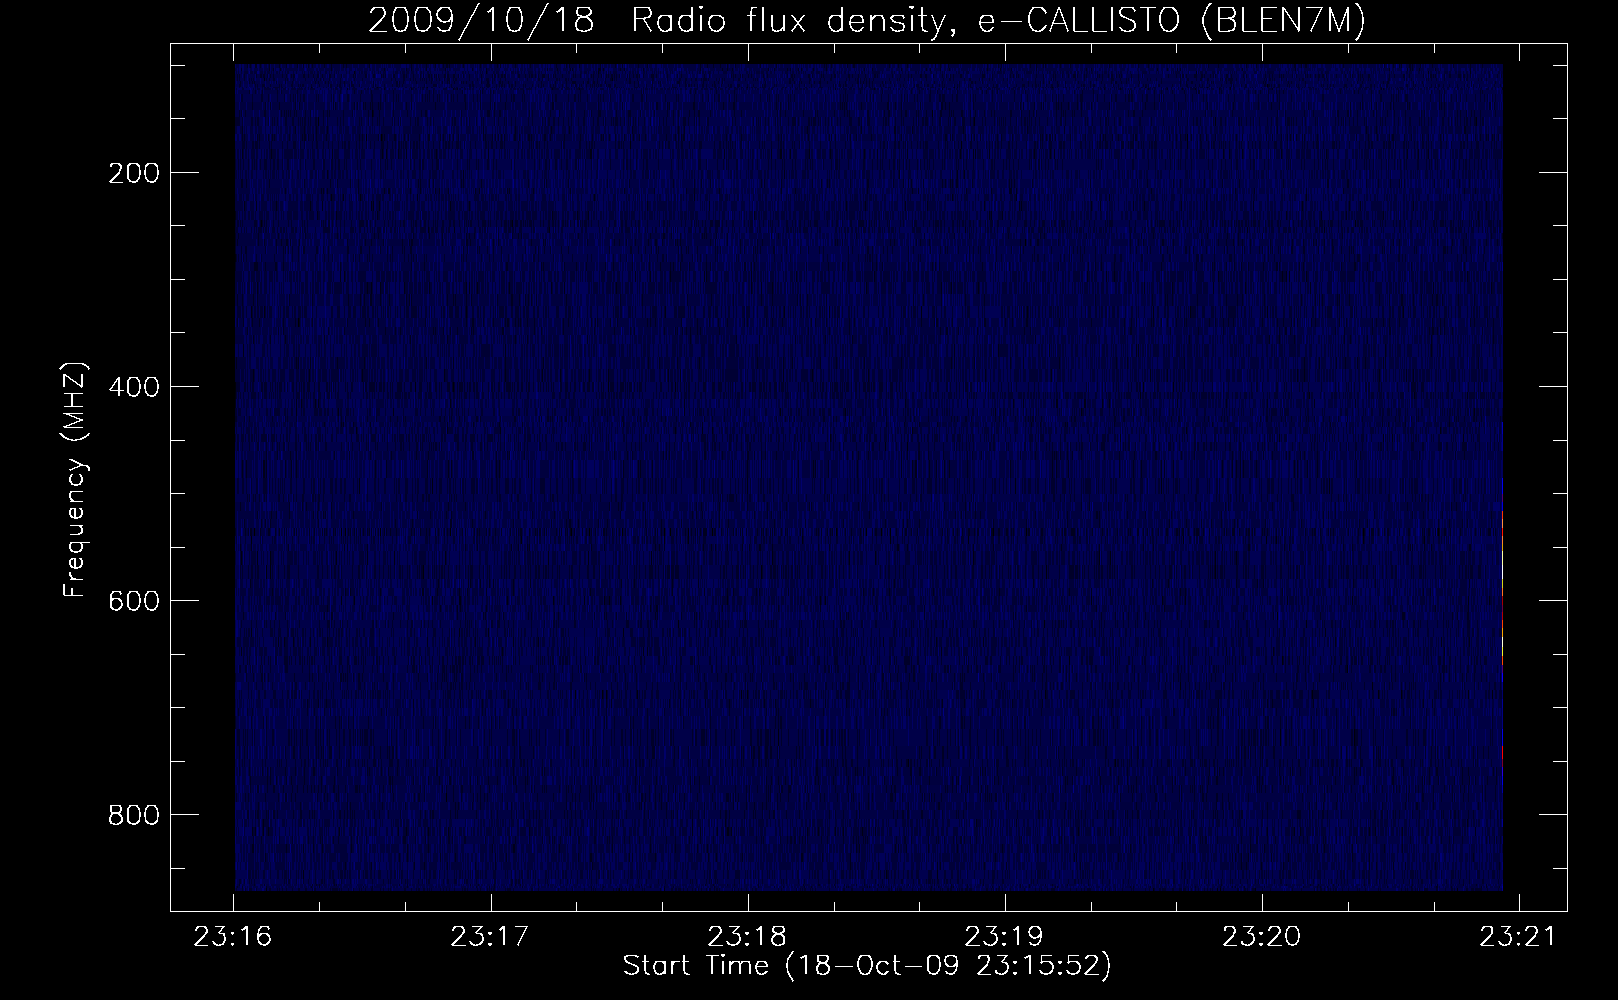
Task: Click the '23:18' time tick label
Action: point(748,937)
